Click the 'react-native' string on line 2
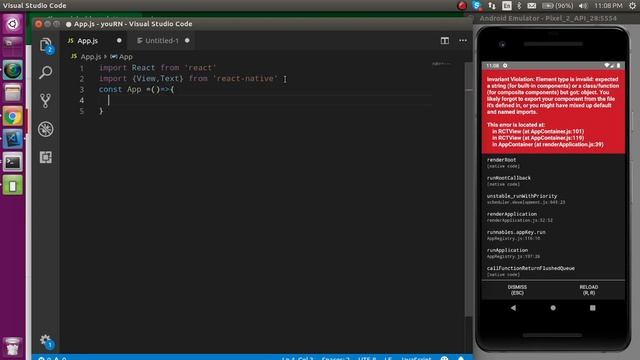This screenshot has height=360, width=640. 245,78
